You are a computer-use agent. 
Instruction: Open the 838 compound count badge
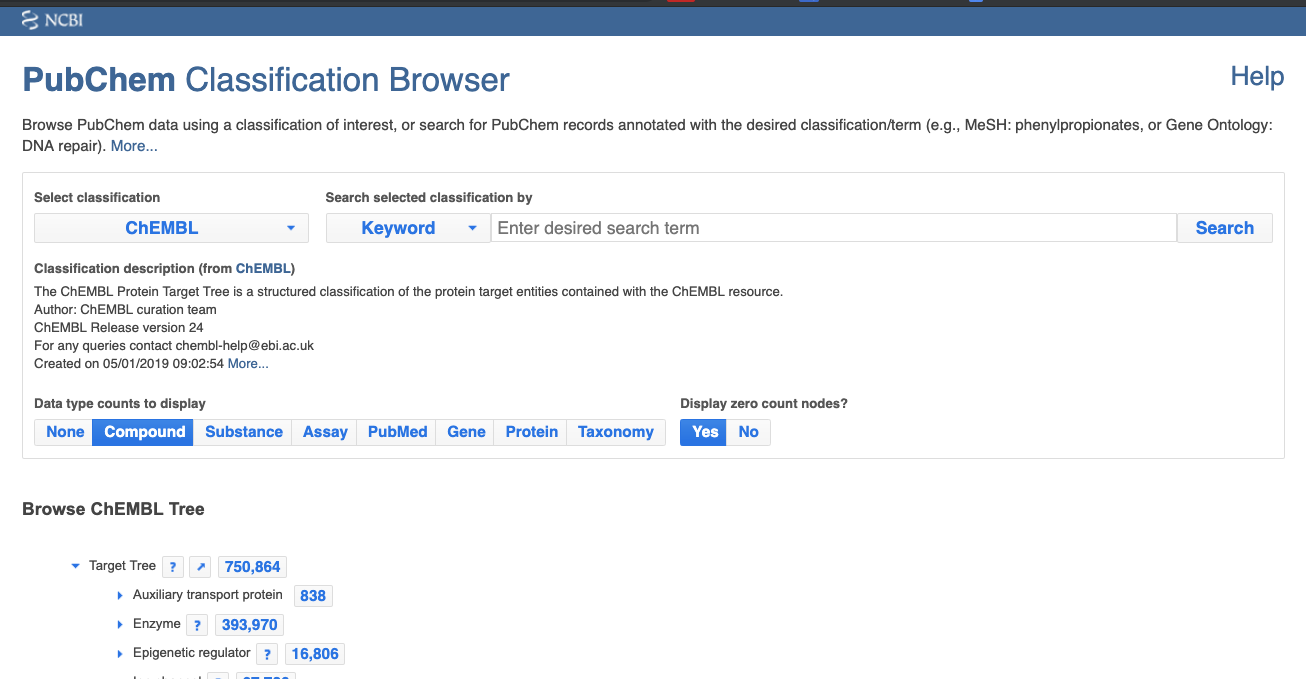click(x=313, y=596)
